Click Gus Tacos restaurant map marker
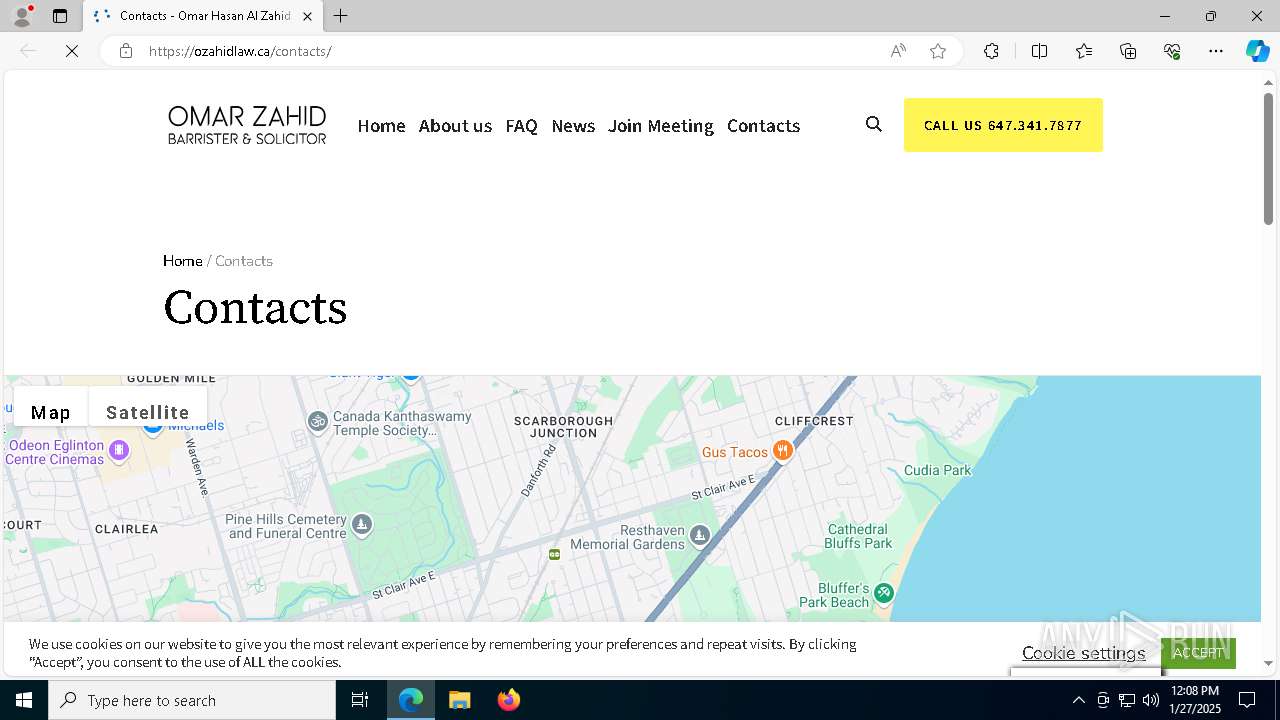The height and width of the screenshot is (720, 1280). click(x=783, y=451)
